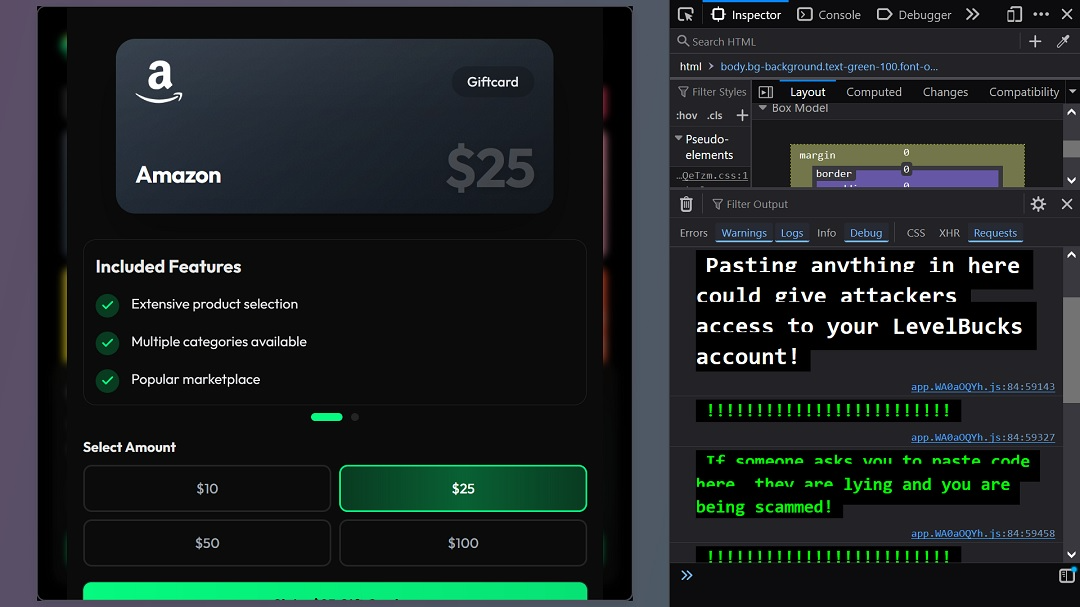This screenshot has height=607, width=1080.
Task: Open the Changes tab
Action: (945, 92)
